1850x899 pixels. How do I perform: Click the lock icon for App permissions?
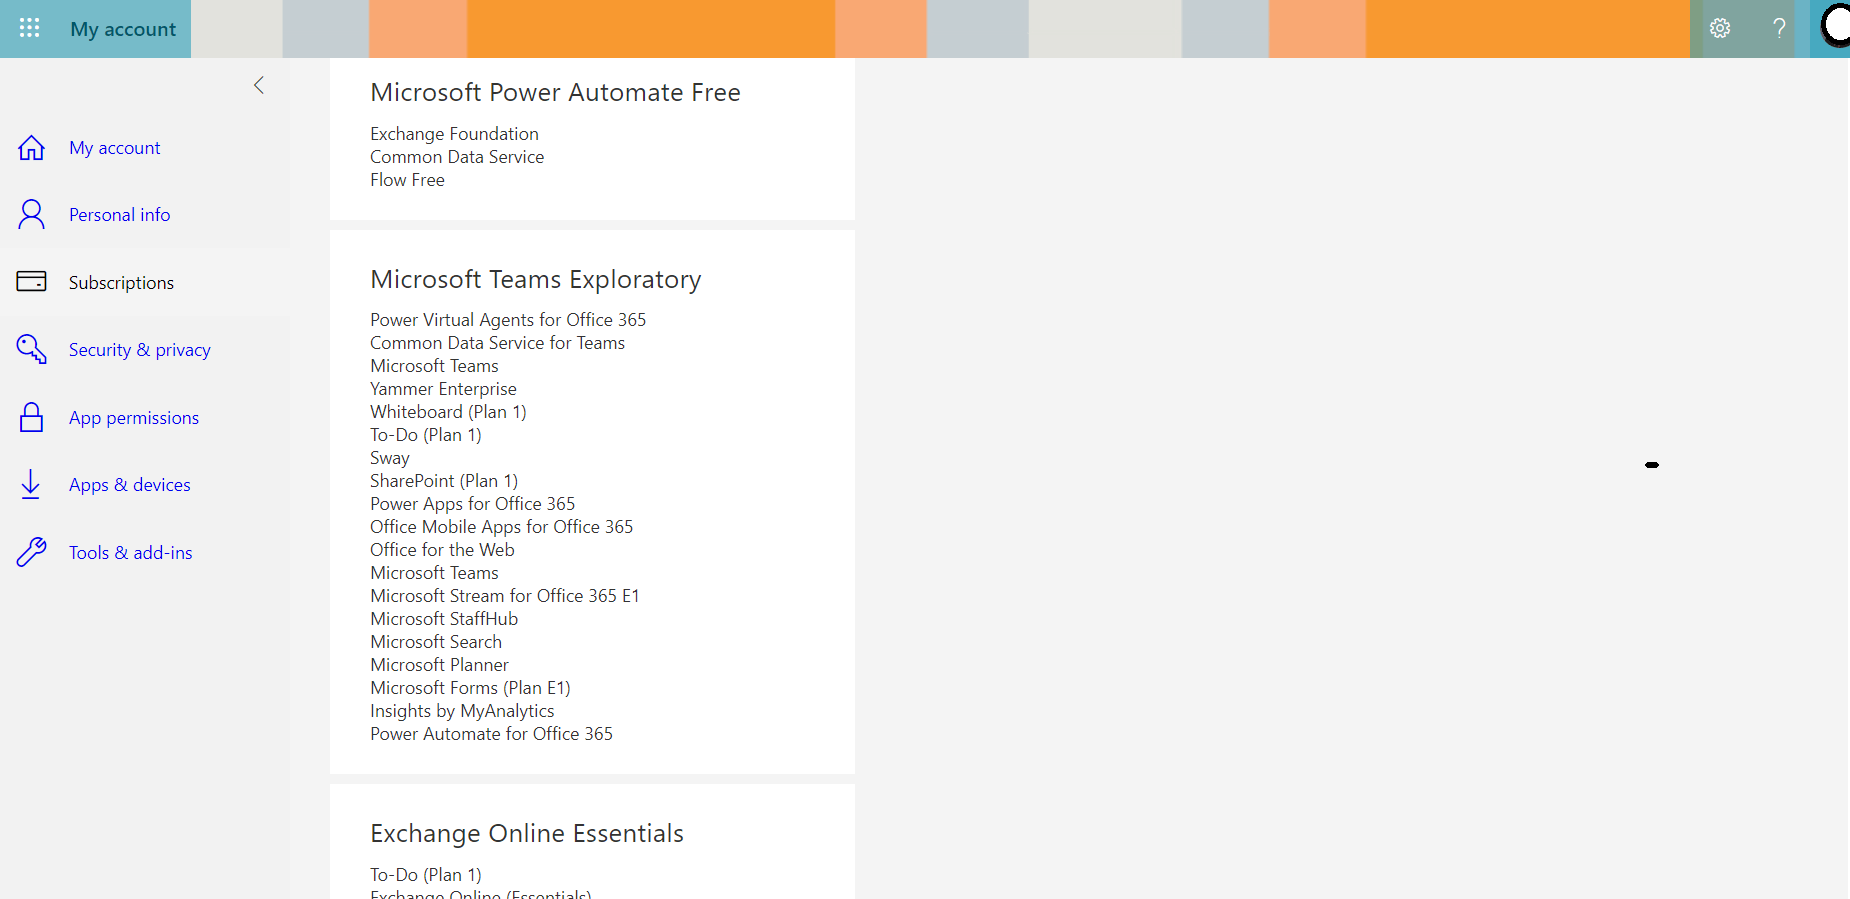coord(32,417)
